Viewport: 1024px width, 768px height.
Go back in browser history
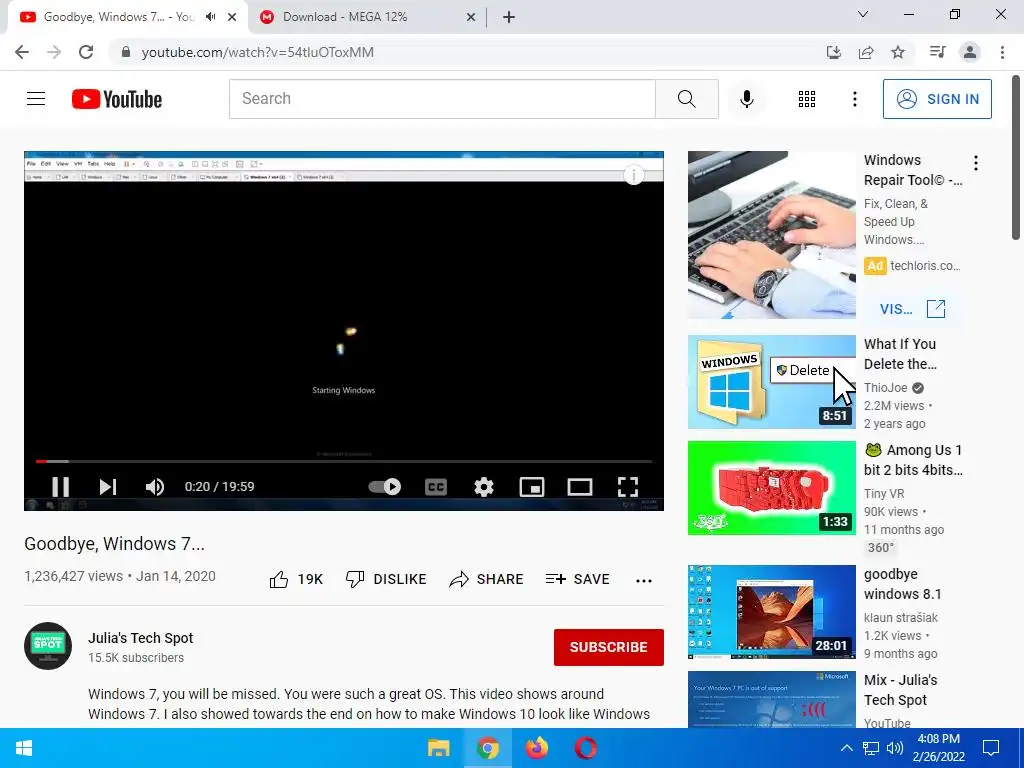[x=22, y=52]
